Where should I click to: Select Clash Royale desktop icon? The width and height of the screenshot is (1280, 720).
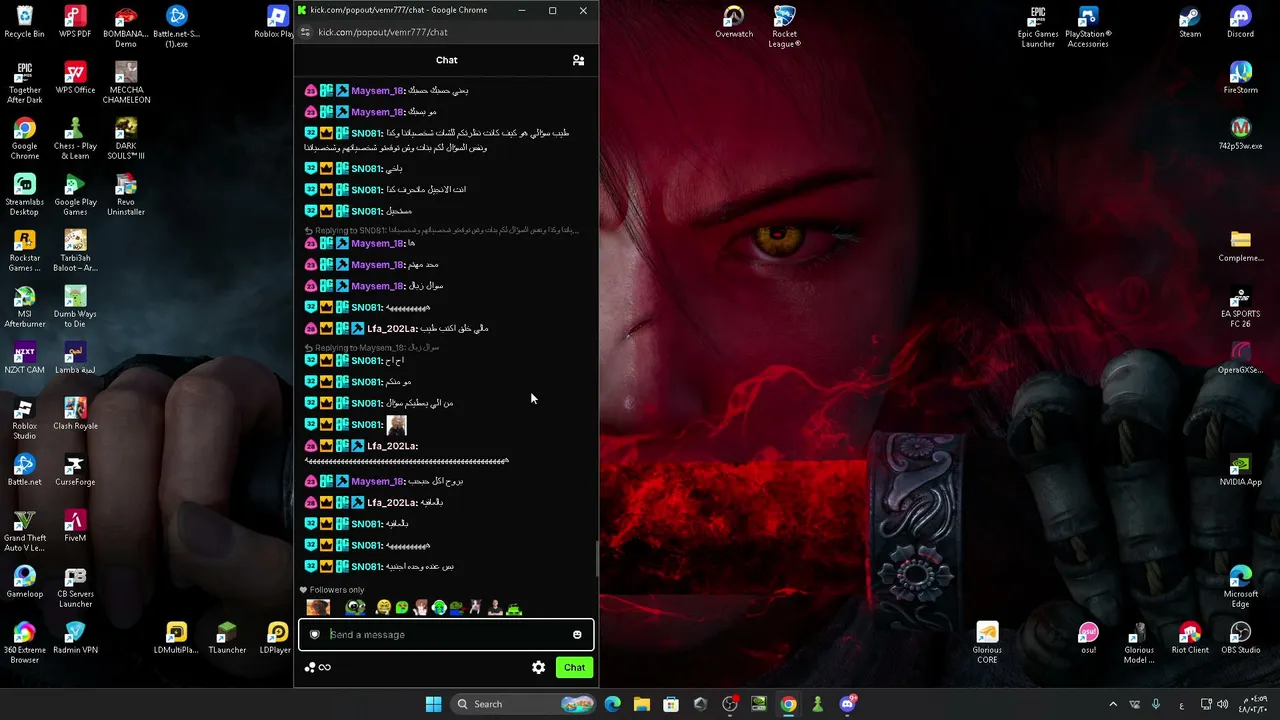click(75, 414)
